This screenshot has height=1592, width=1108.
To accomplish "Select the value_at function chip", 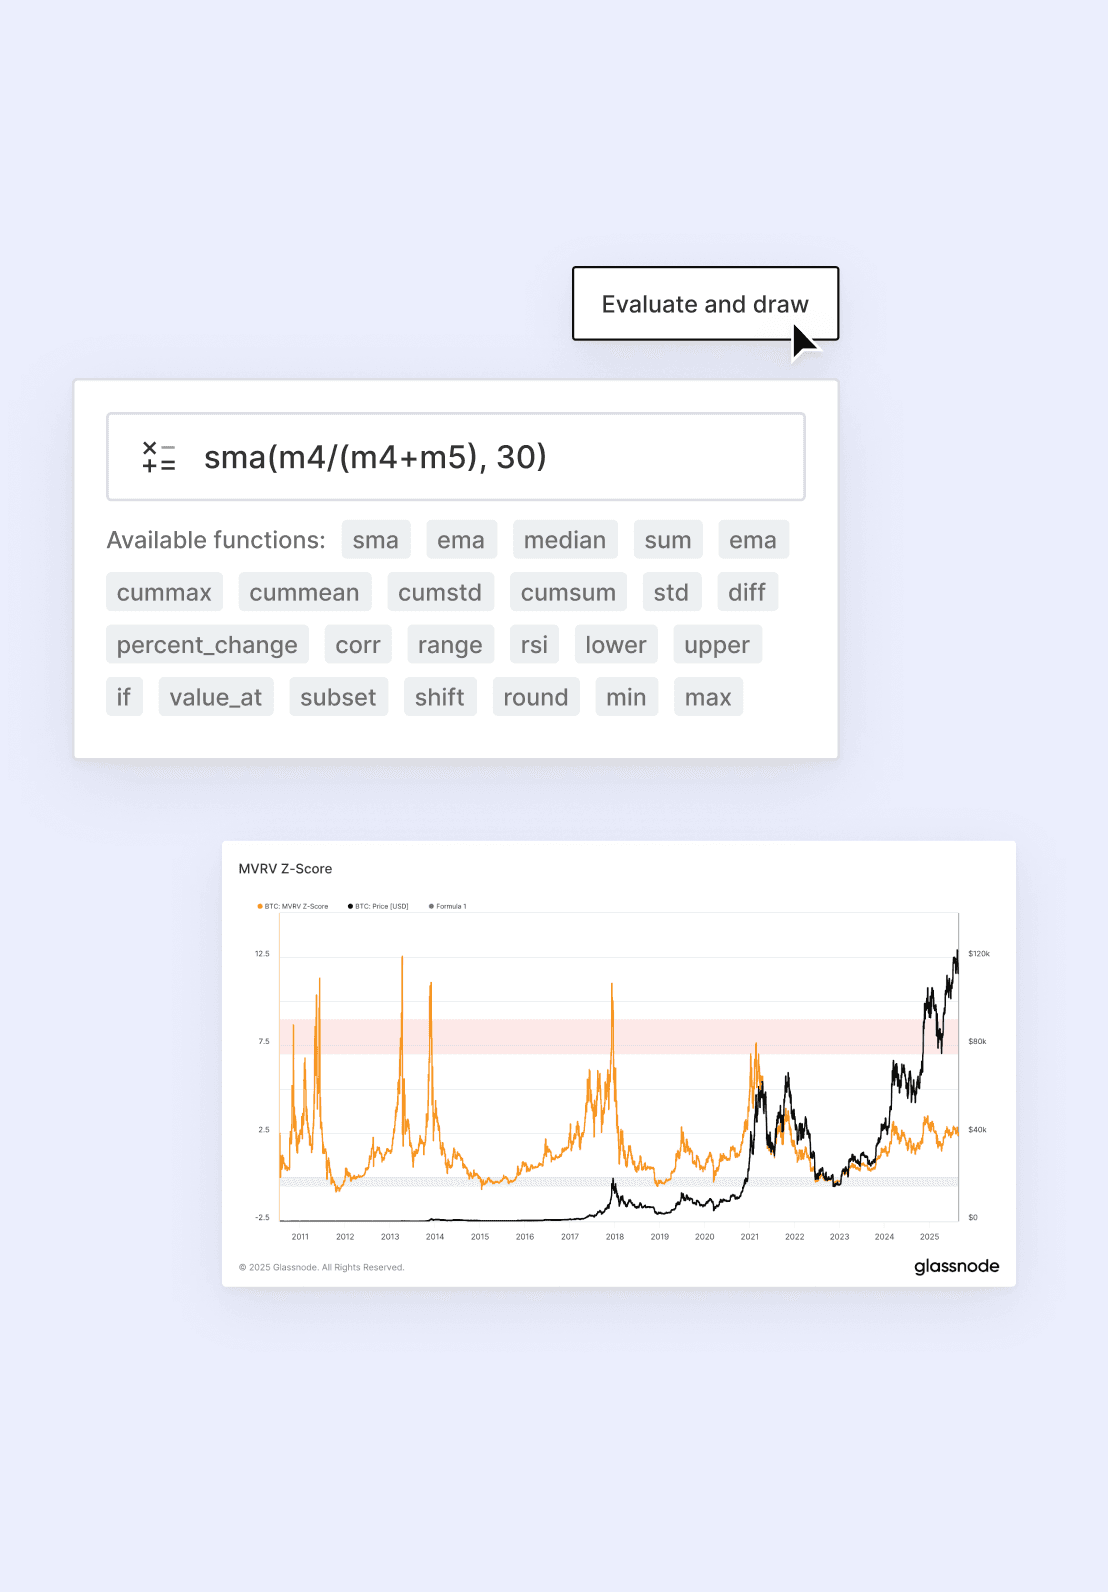I will (x=215, y=696).
